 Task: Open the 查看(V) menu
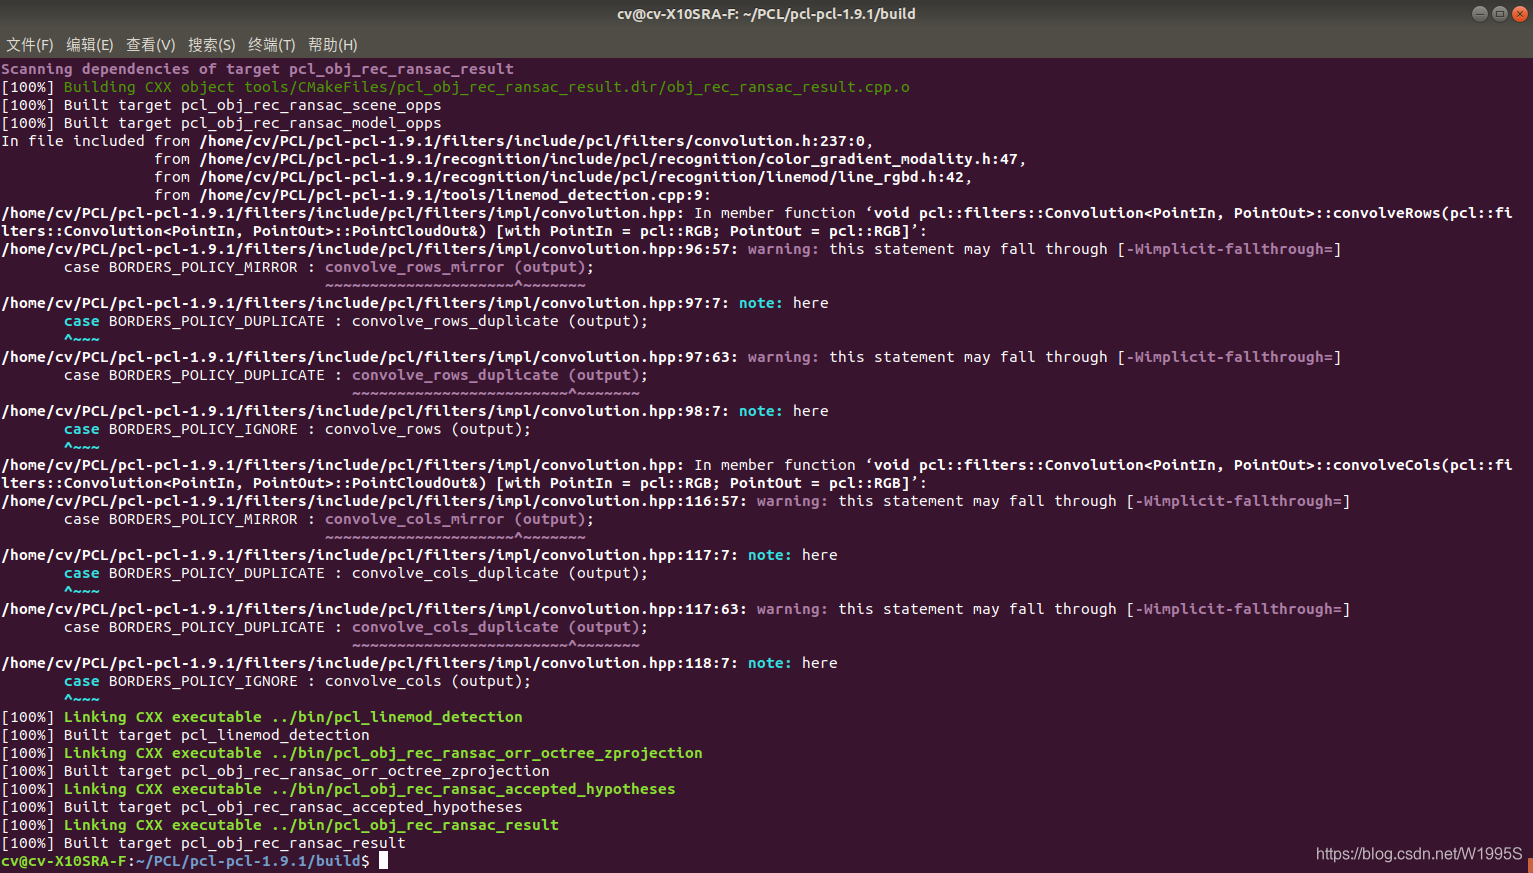click(x=151, y=45)
